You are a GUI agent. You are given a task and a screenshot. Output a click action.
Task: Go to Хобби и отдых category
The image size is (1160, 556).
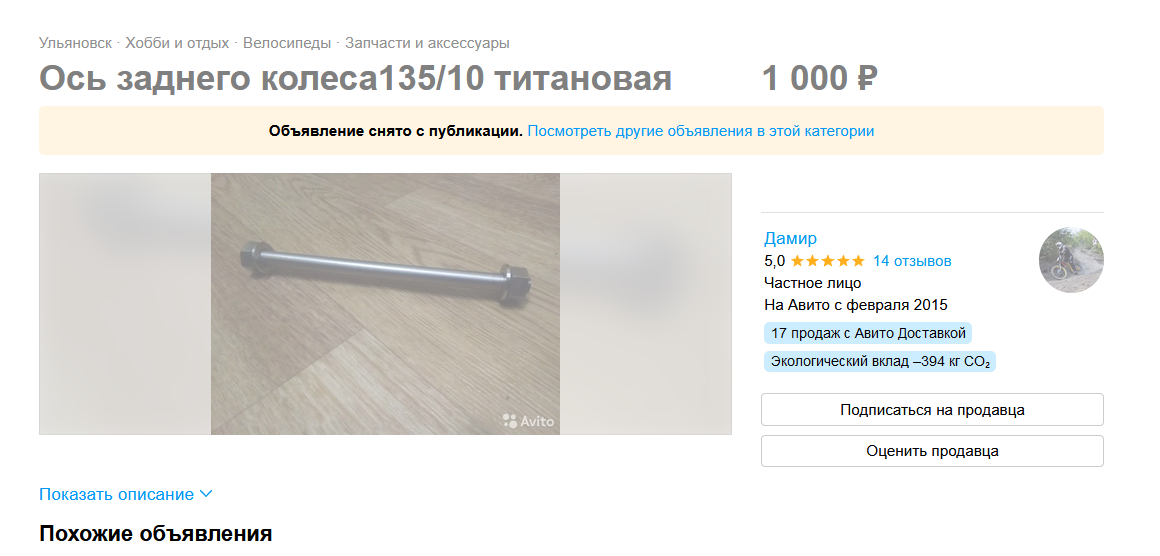pyautogui.click(x=177, y=43)
